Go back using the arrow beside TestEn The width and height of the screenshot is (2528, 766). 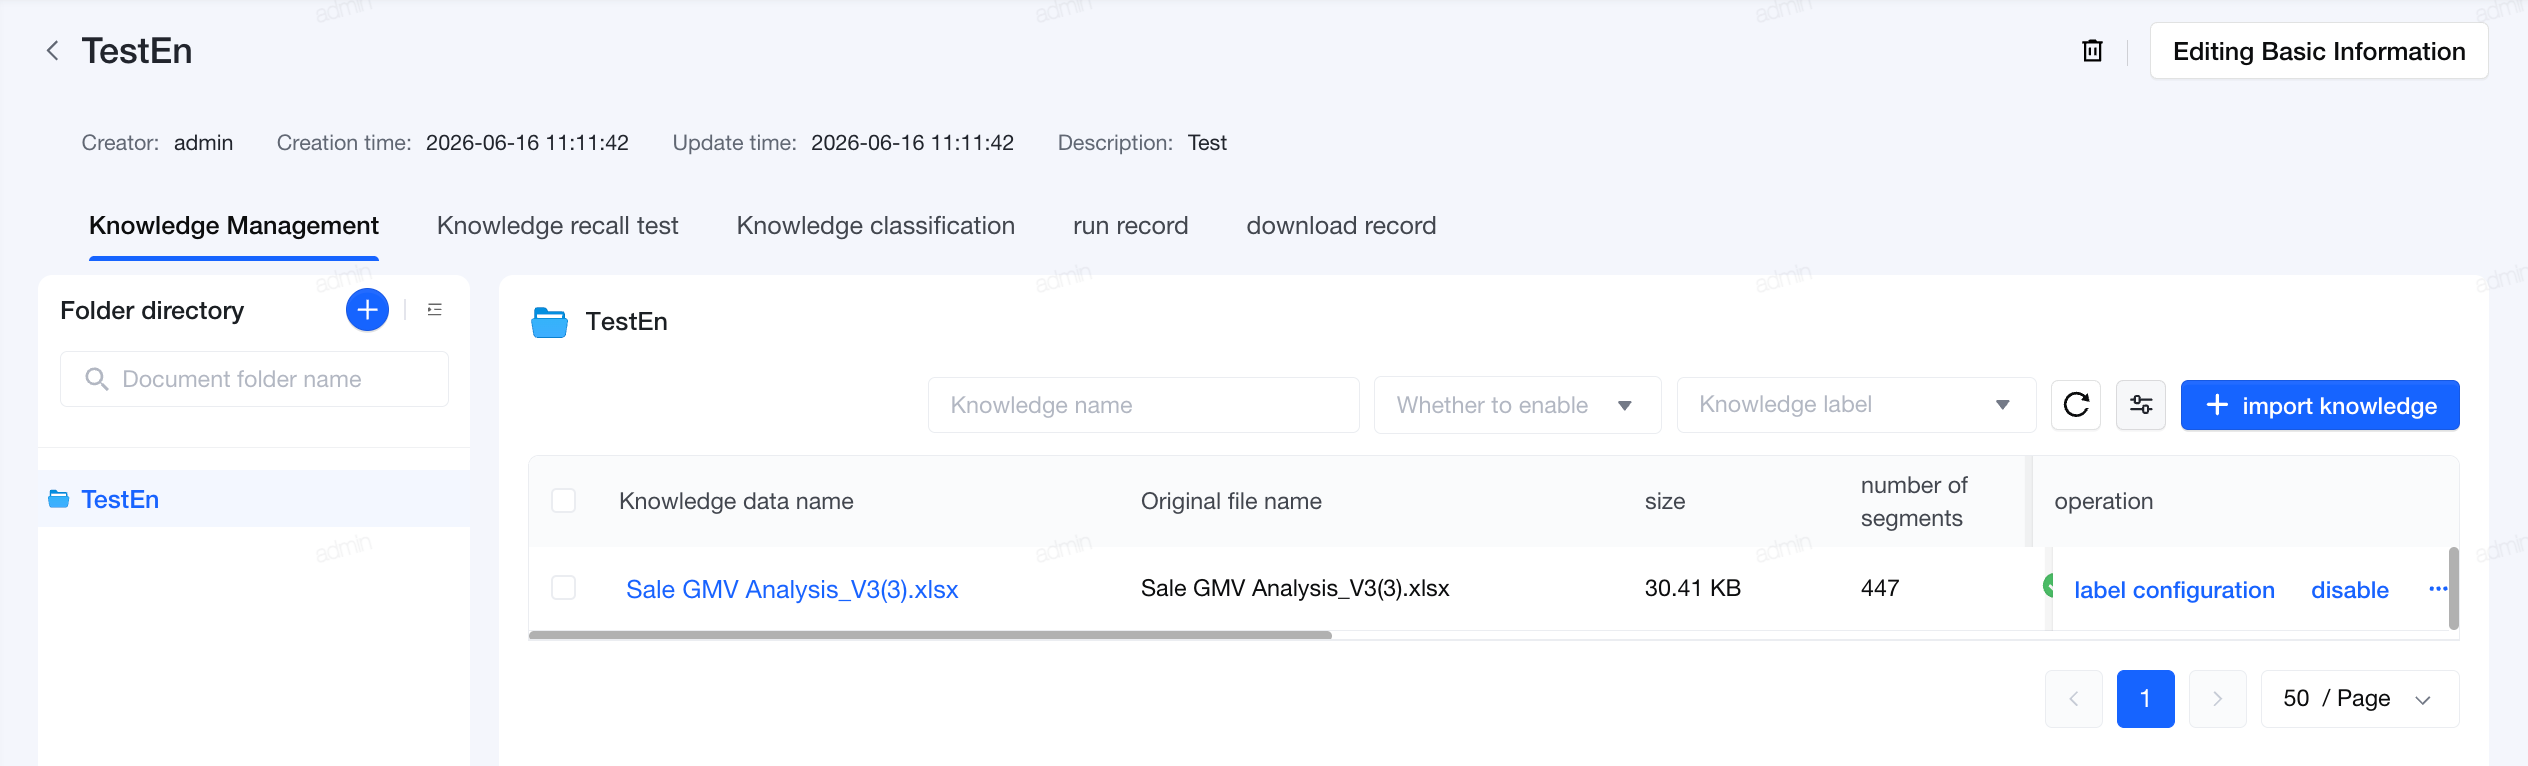click(53, 51)
